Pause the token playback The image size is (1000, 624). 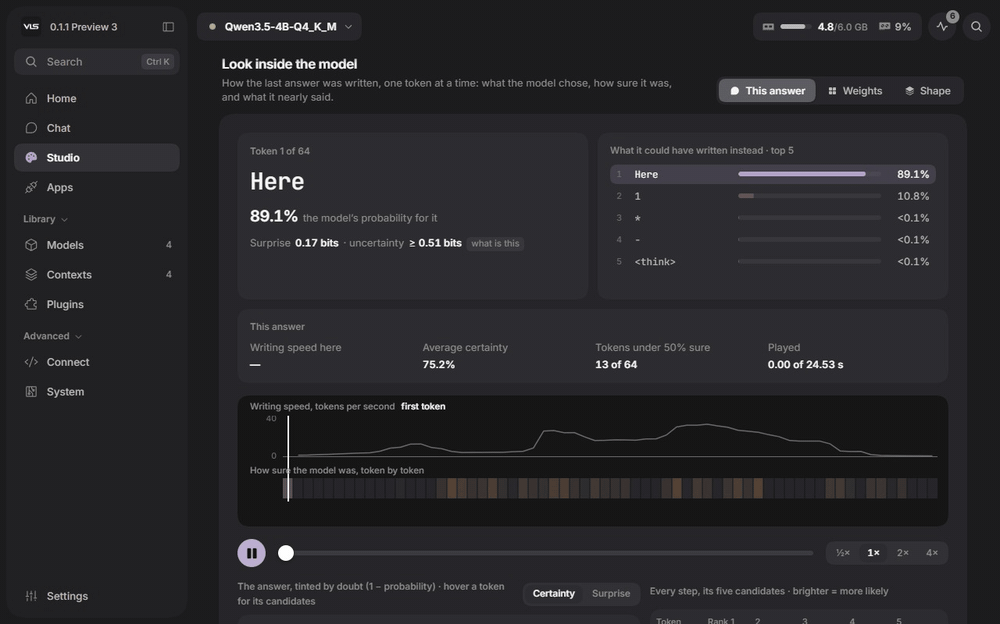tap(251, 553)
